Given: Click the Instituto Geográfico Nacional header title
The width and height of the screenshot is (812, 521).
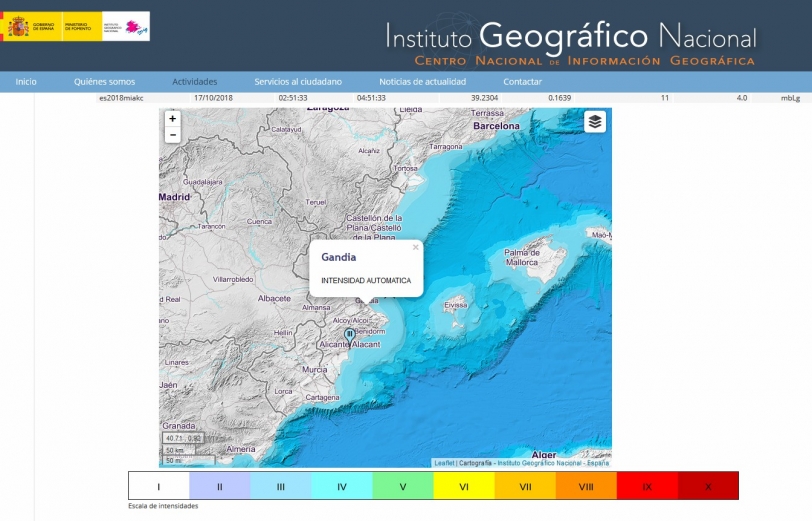Looking at the screenshot, I should [x=571, y=37].
